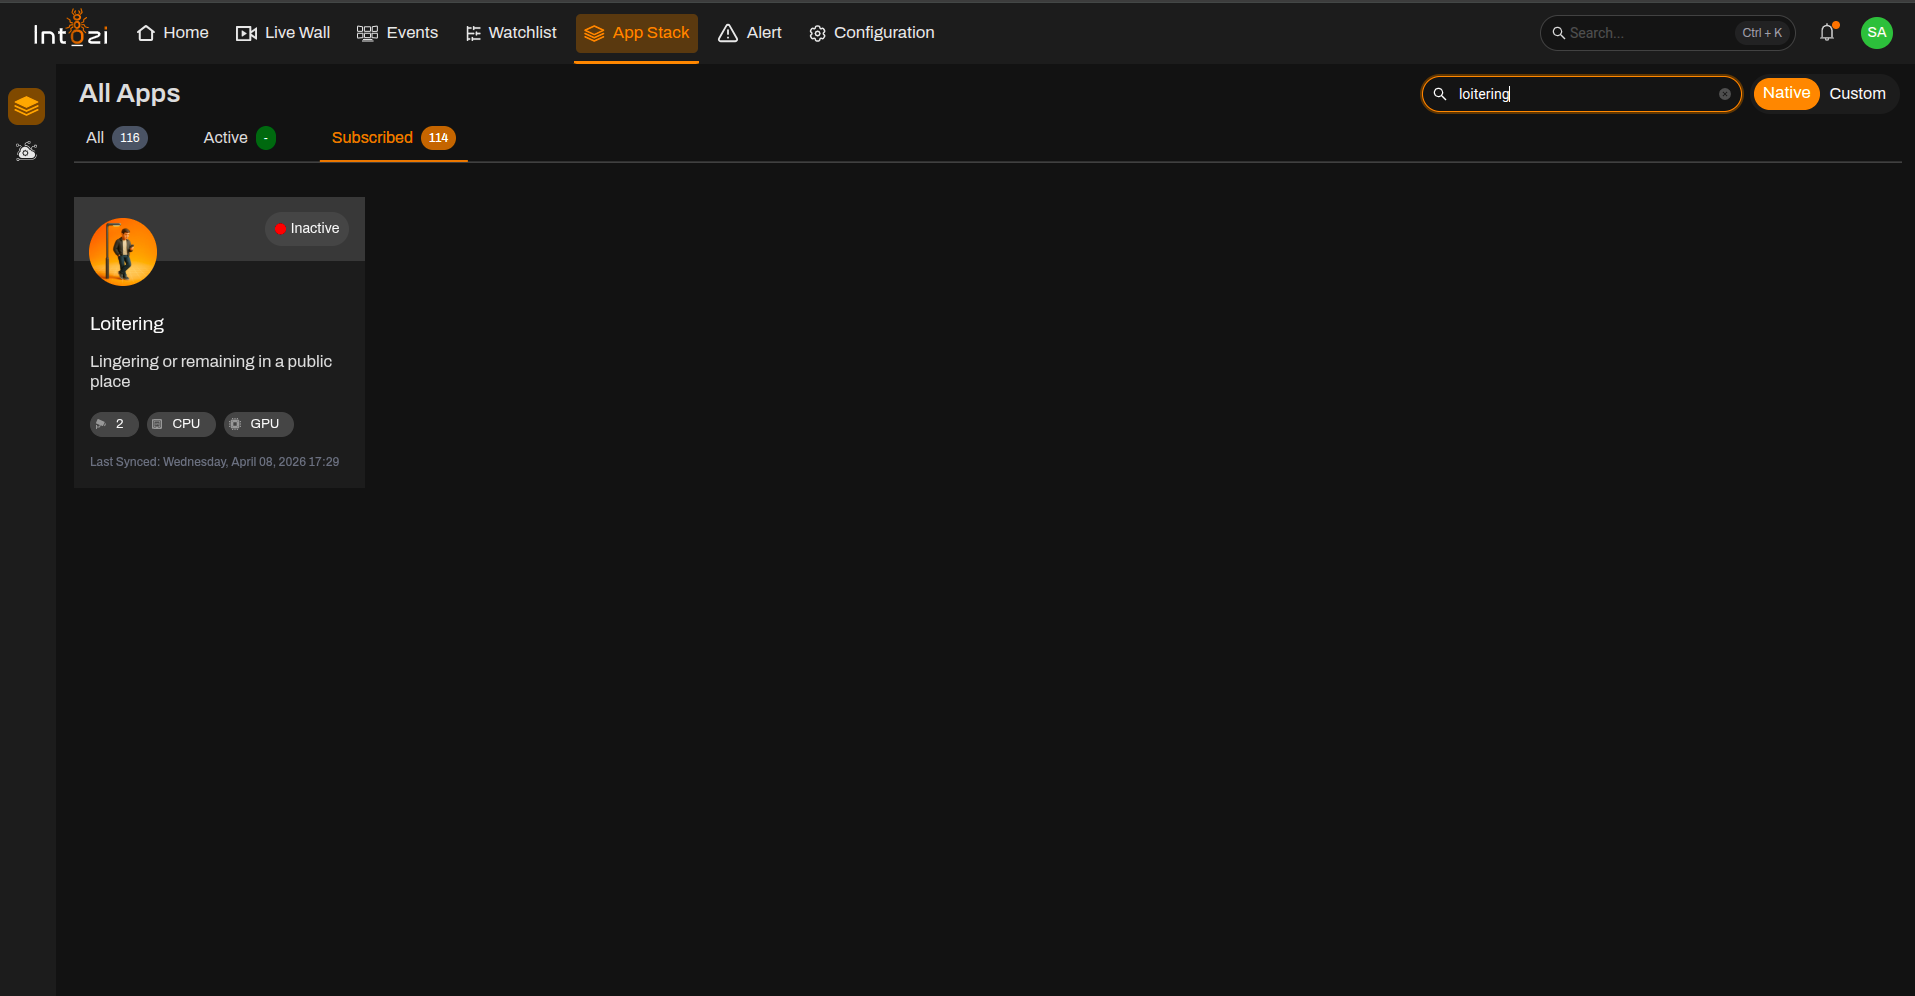Open the Configuration menu
1915x996 pixels.
click(x=871, y=33)
